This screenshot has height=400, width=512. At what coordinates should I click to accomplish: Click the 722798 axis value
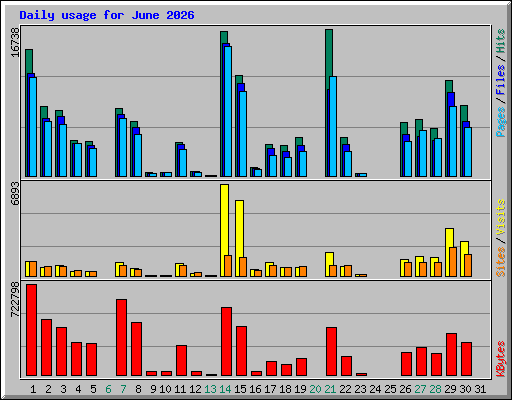[15, 299]
